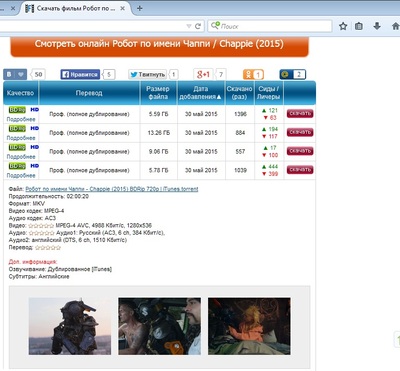Image resolution: width=400 pixels, height=371 pixels.
Task: Open the downloads arrow icon
Action: point(377,26)
